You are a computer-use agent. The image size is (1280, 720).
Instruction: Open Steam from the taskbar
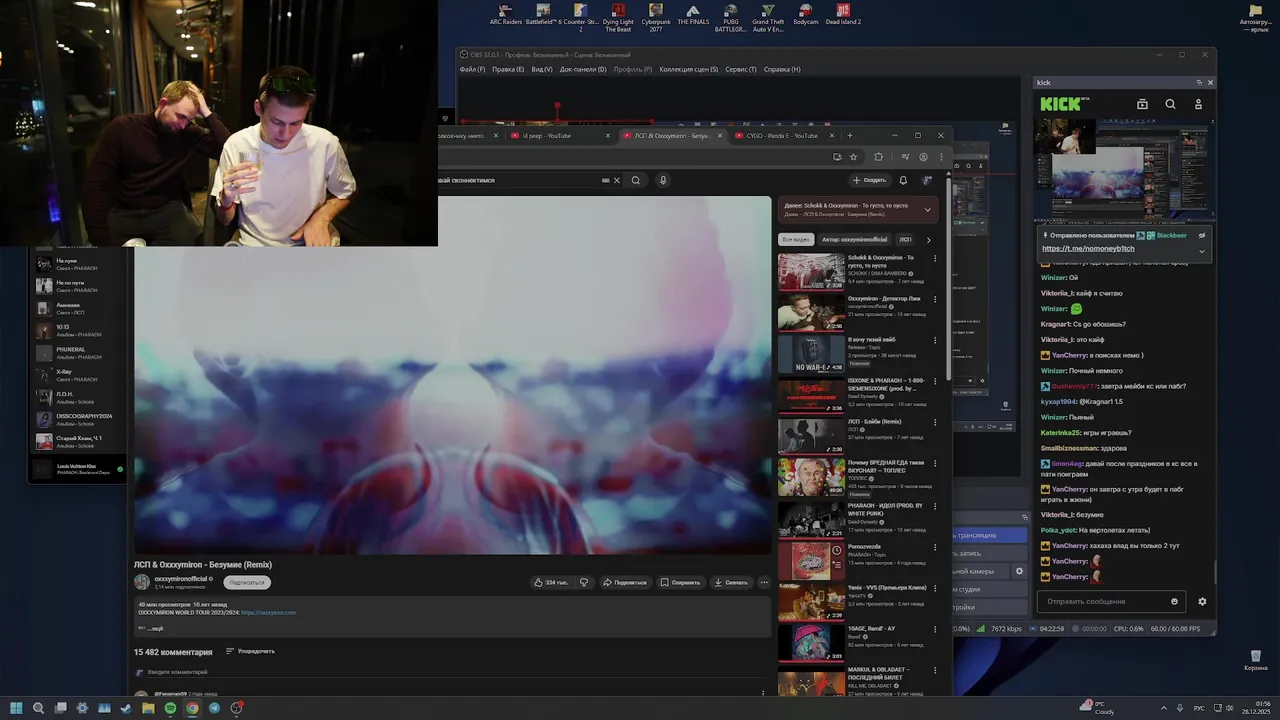point(126,708)
